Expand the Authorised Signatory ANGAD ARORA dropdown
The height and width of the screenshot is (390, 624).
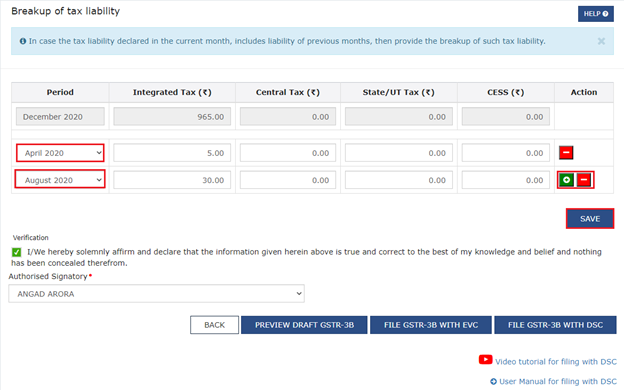point(156,294)
